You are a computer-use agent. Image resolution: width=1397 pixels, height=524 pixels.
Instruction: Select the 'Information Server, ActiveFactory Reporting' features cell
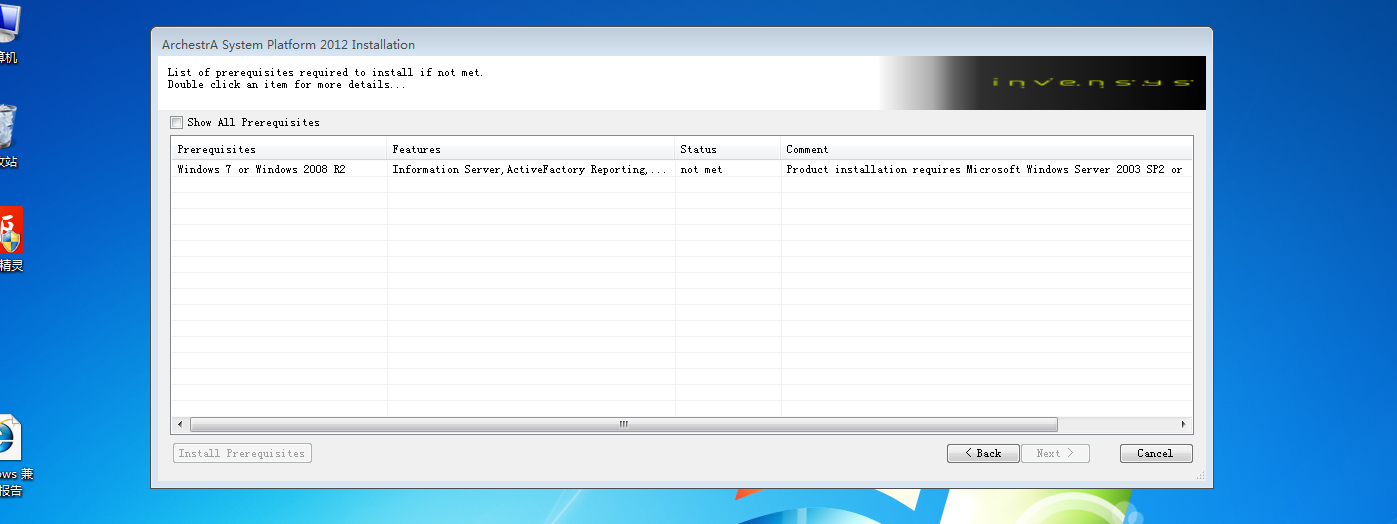(x=530, y=169)
